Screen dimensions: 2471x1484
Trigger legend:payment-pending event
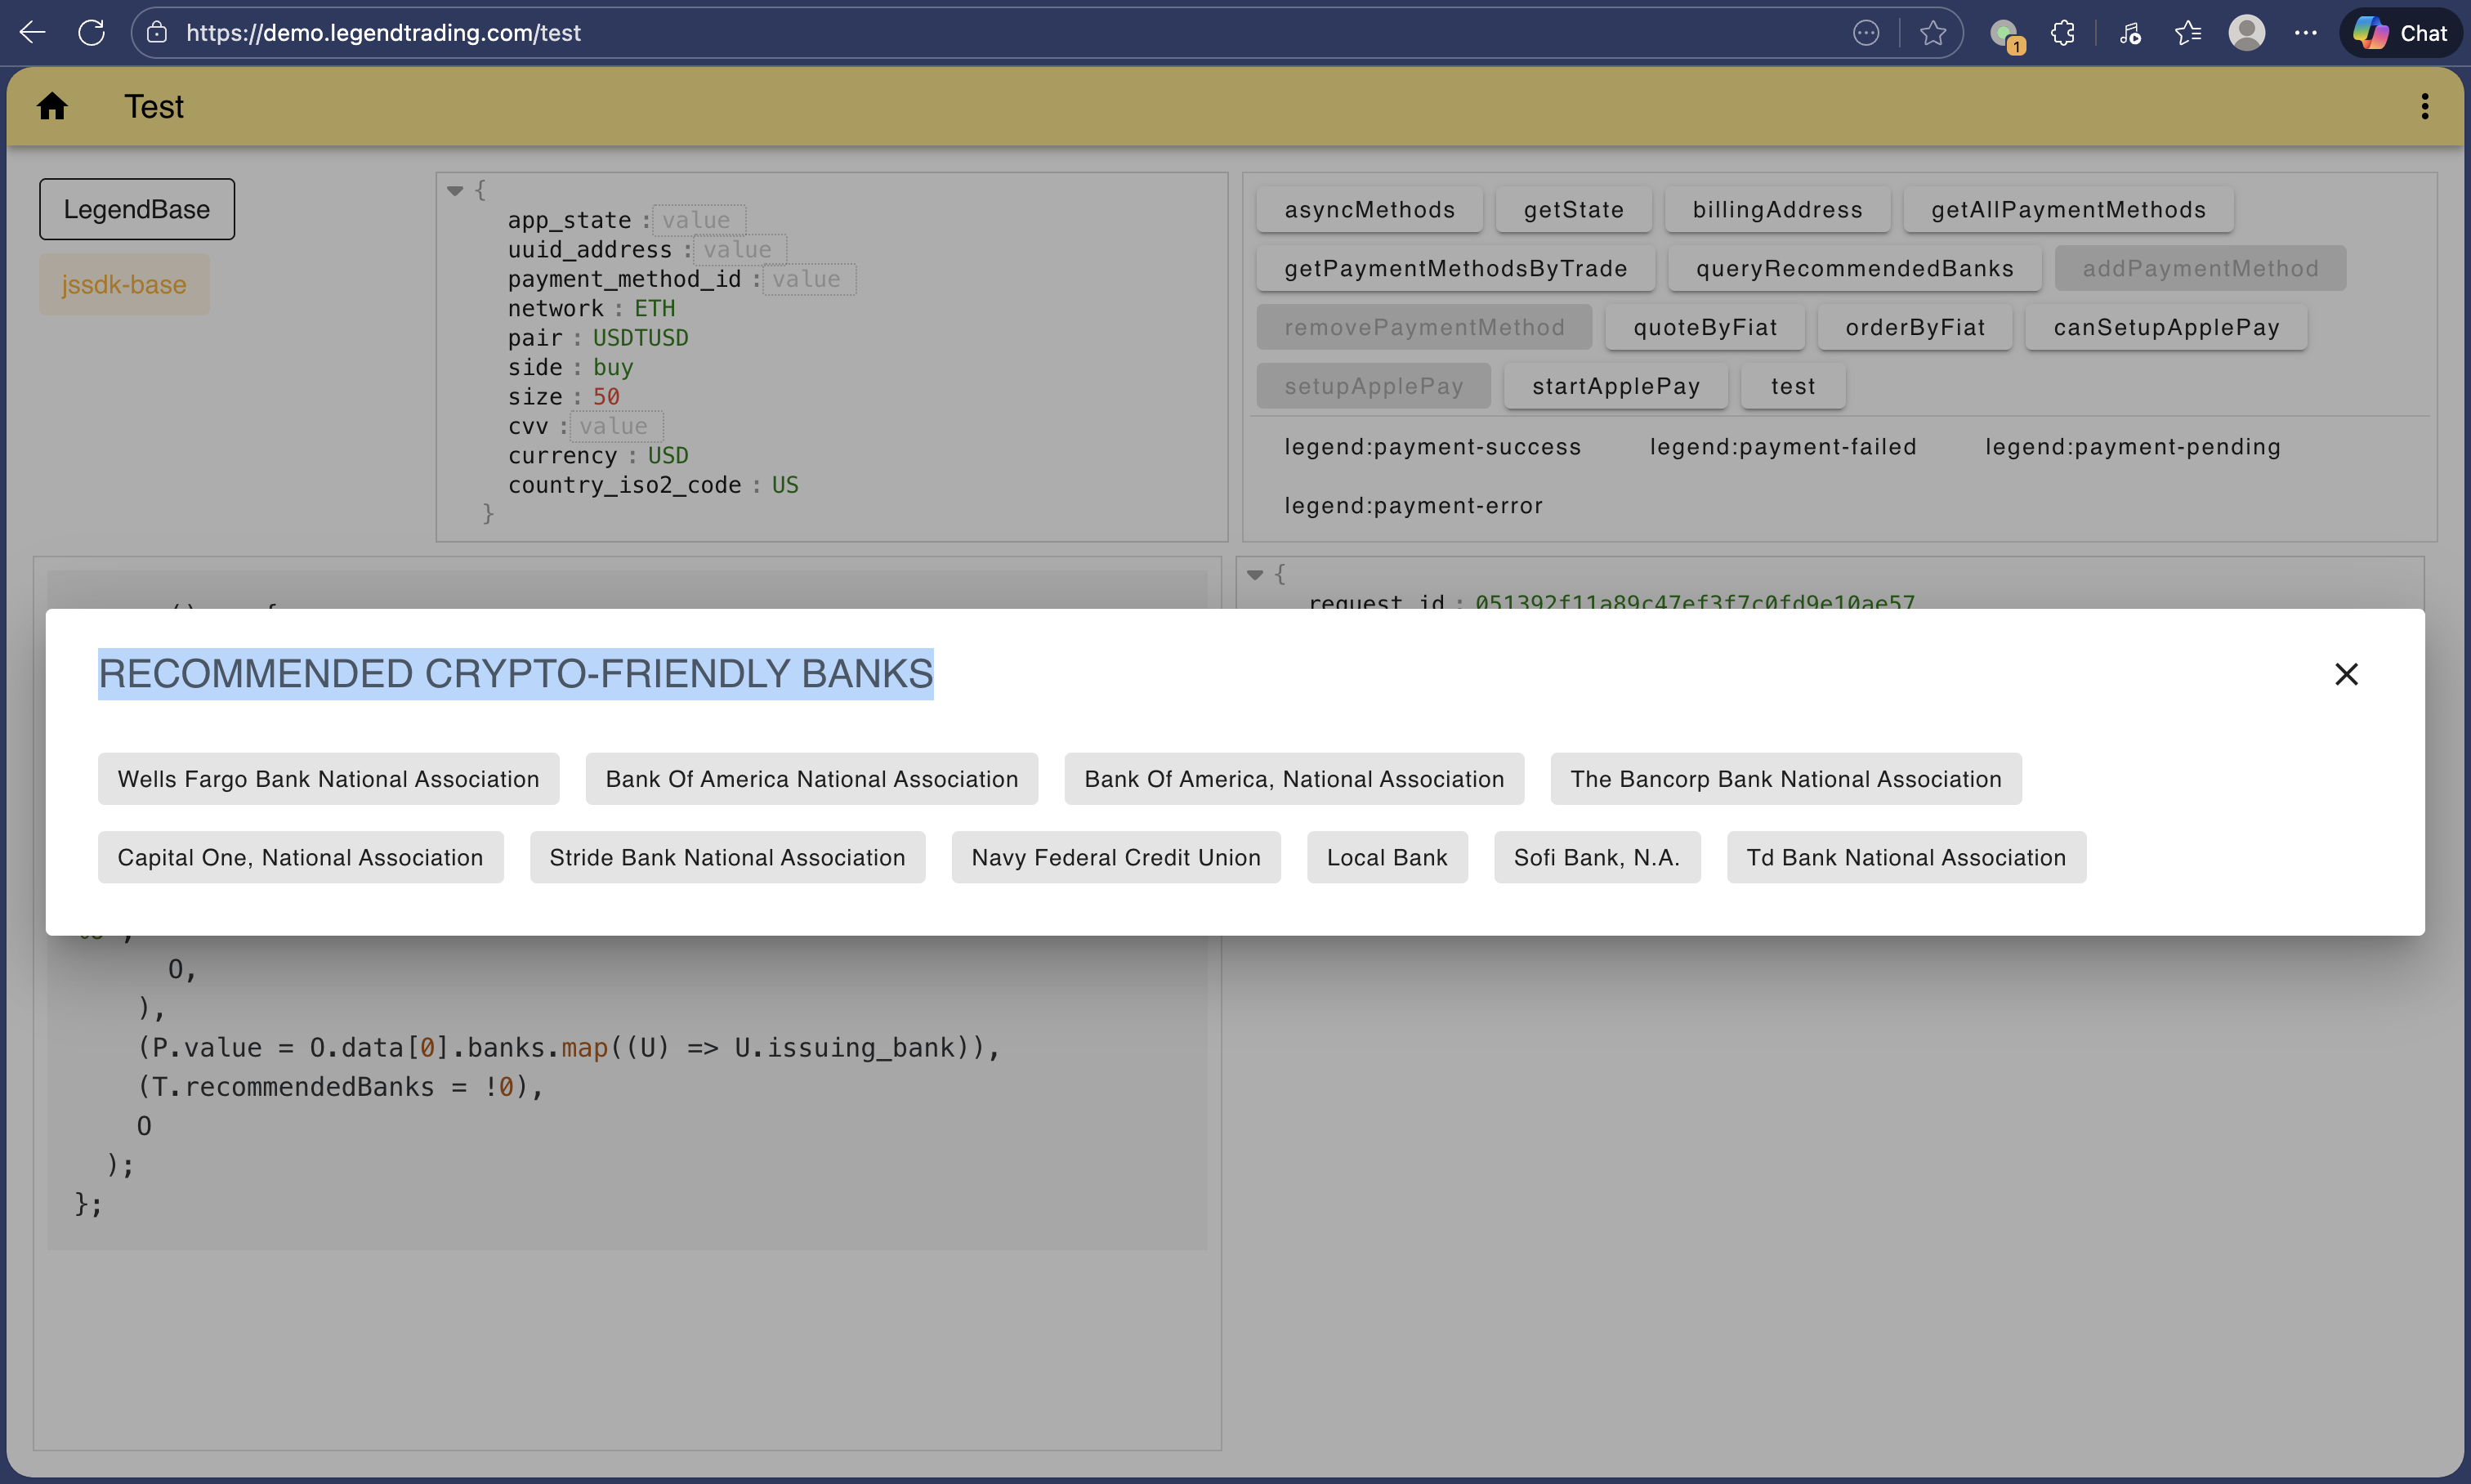(x=2132, y=446)
